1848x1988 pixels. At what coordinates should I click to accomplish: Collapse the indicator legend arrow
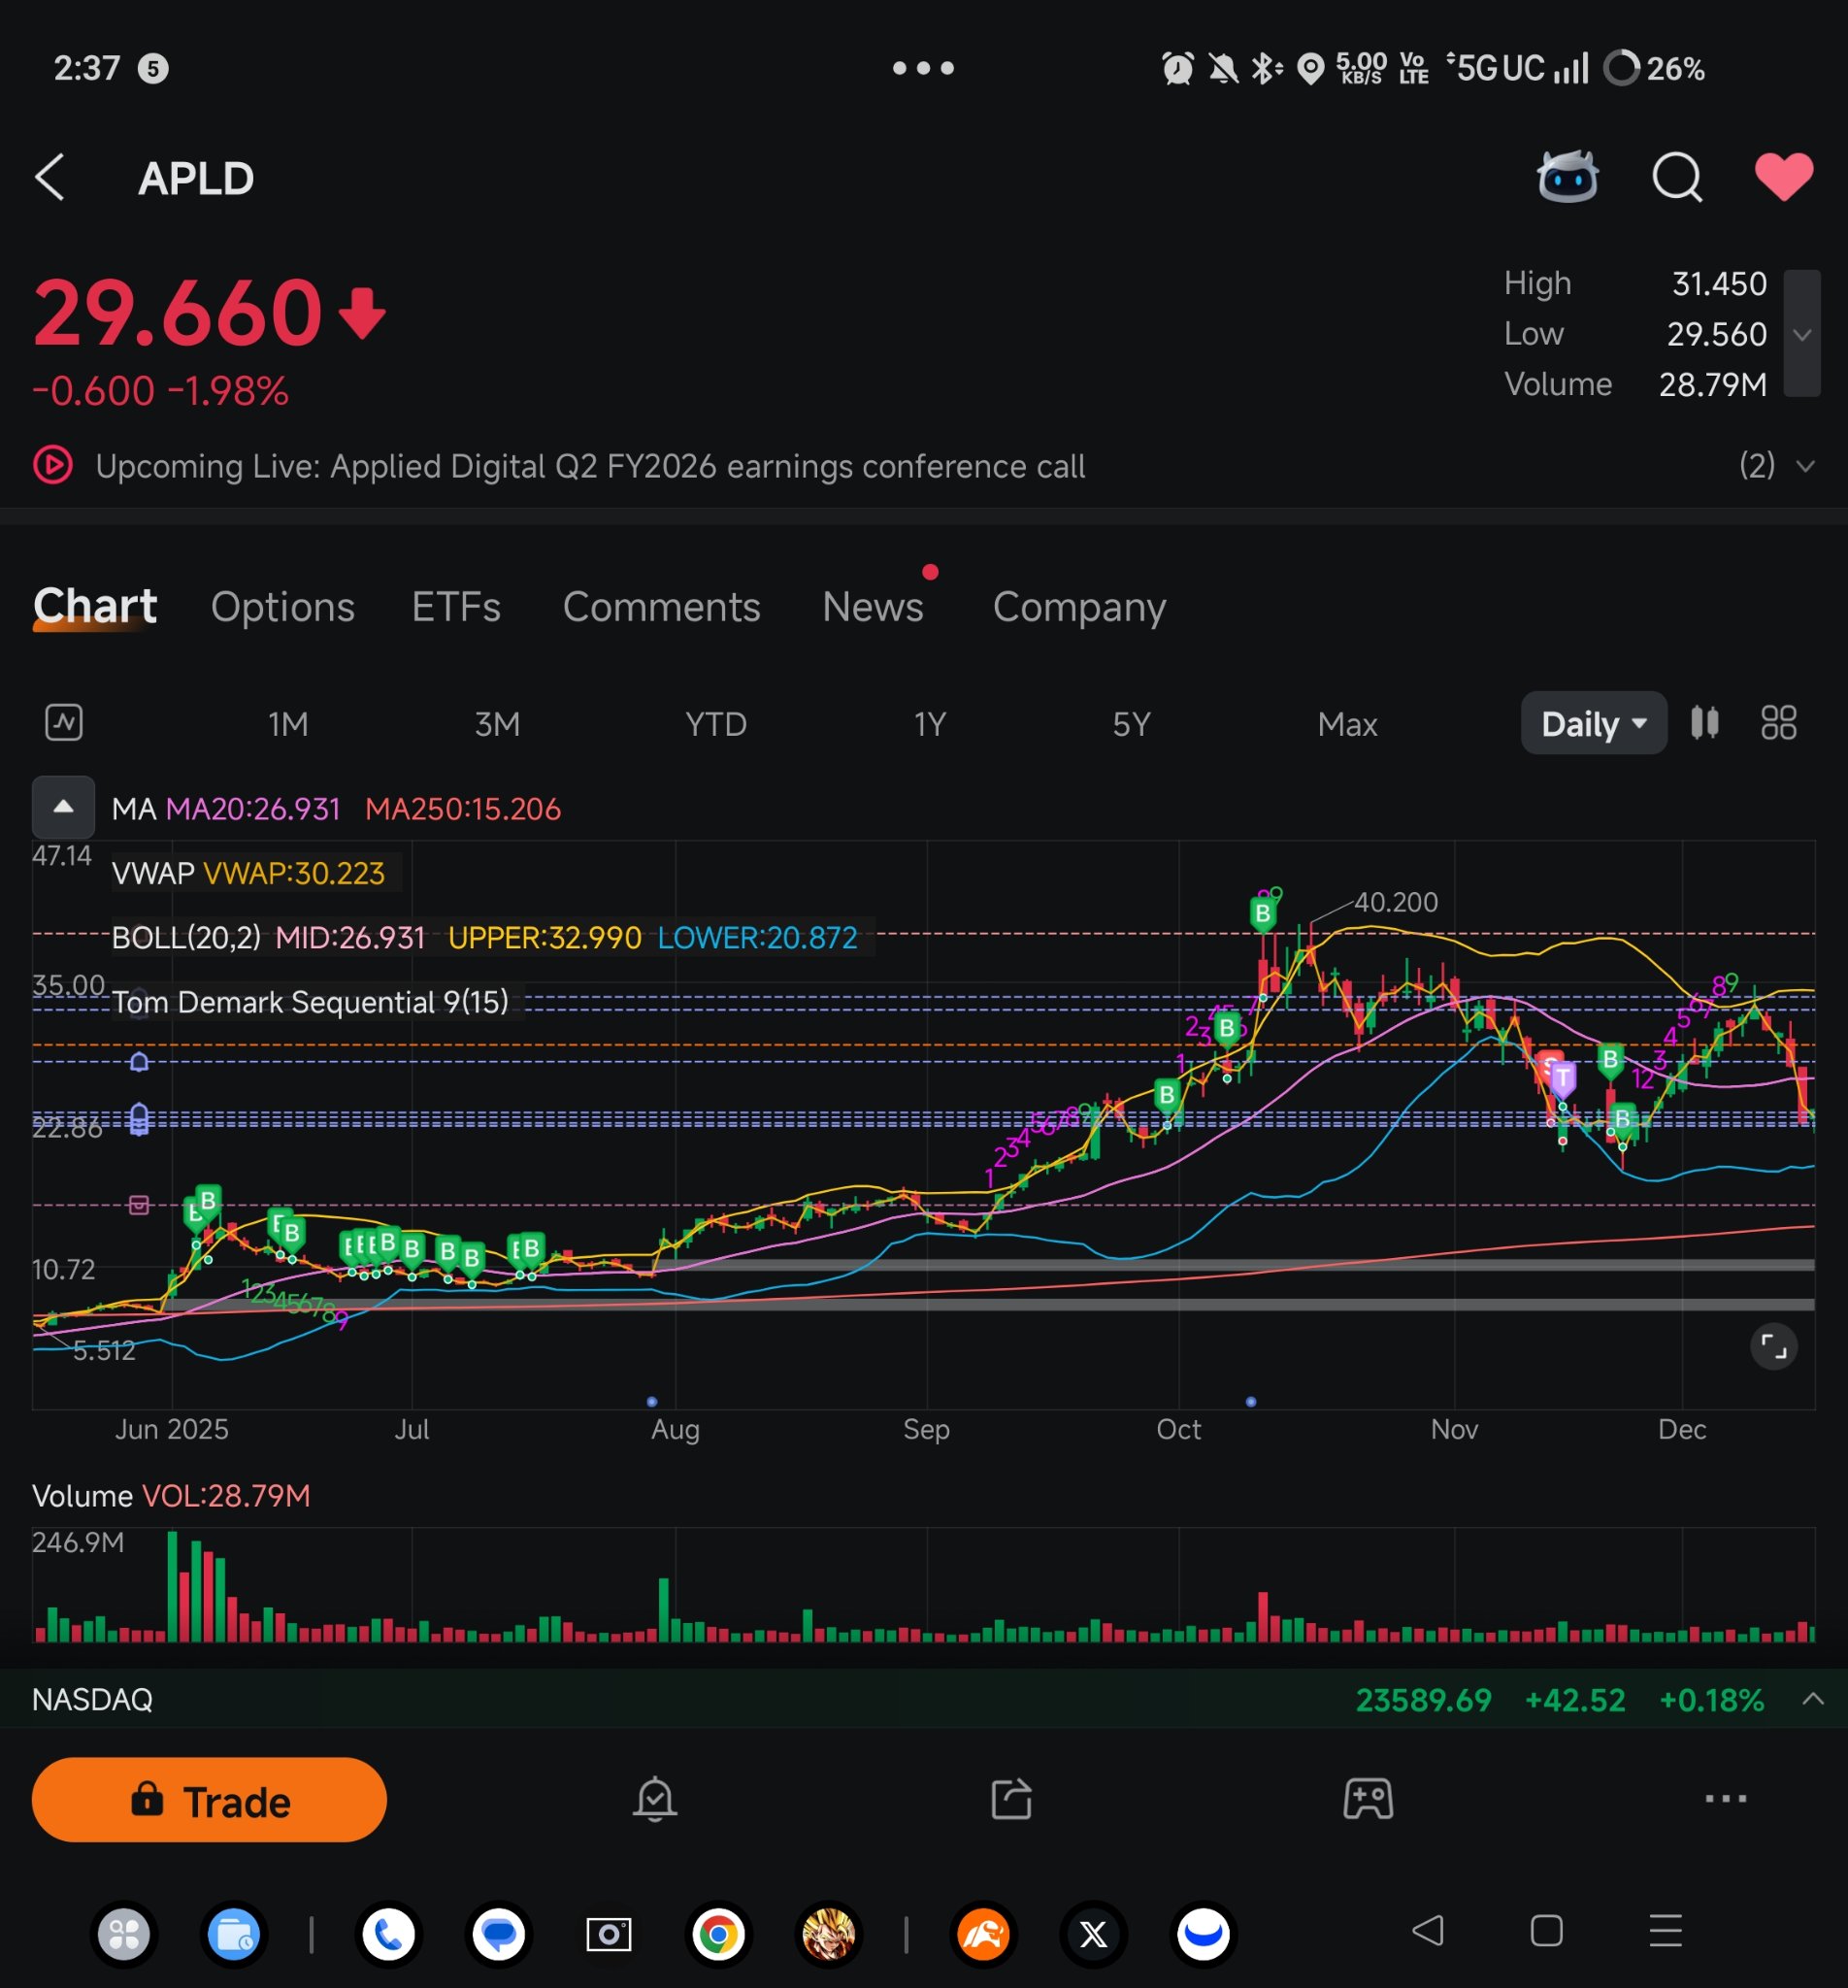(x=63, y=807)
